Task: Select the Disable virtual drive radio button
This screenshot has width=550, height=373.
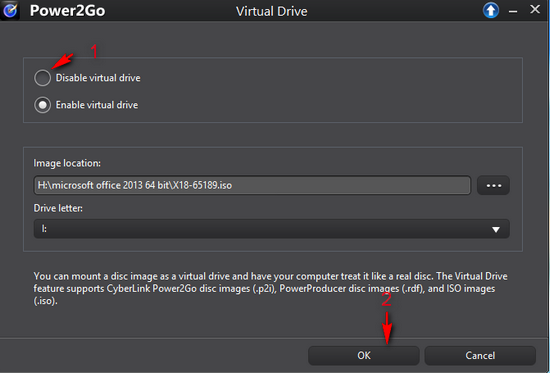Action: 42,78
